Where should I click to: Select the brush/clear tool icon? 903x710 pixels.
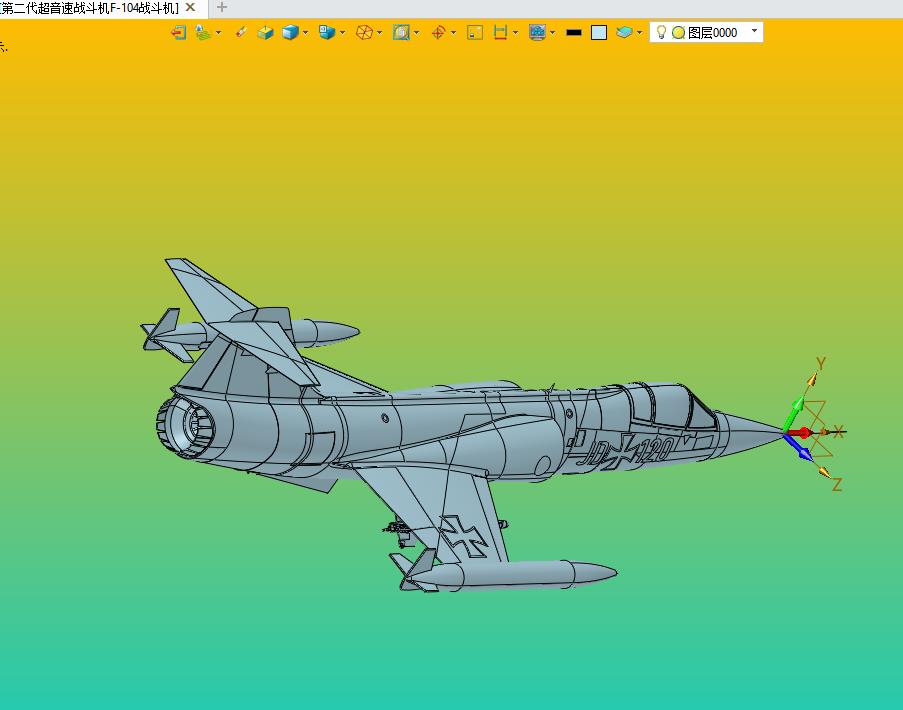tap(241, 32)
